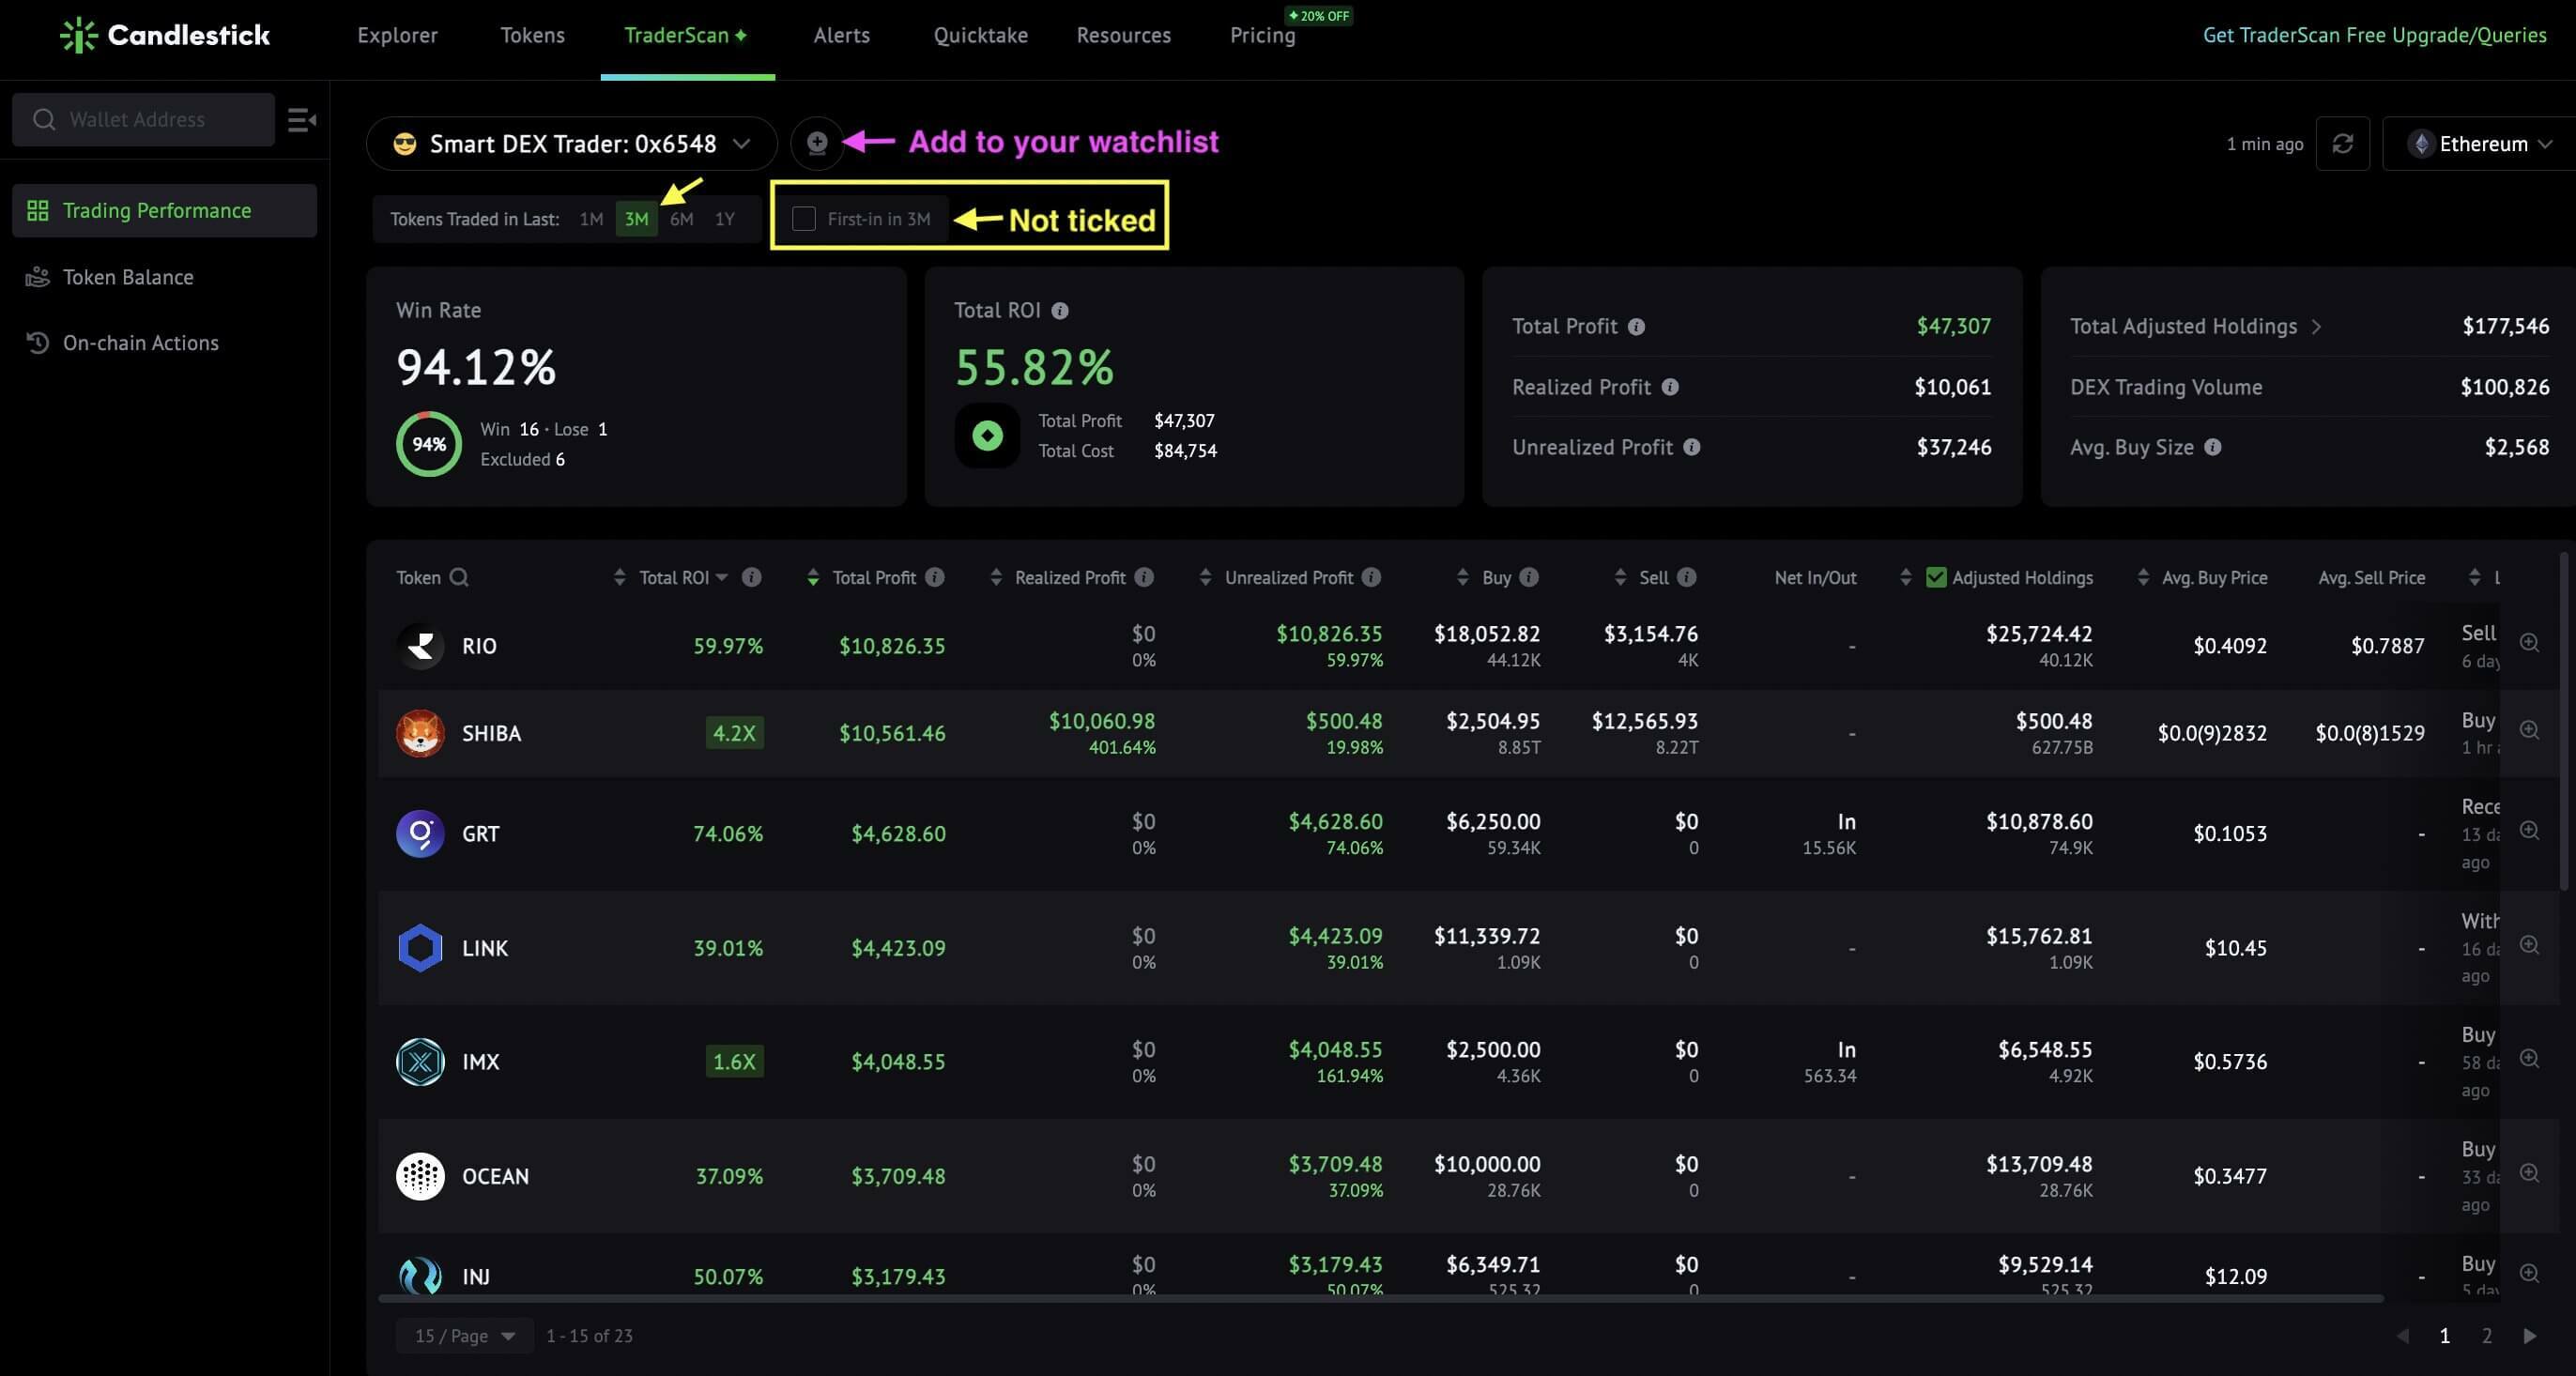Click the refresh data icon
Viewport: 2576px width, 1376px height.
pyautogui.click(x=2342, y=144)
